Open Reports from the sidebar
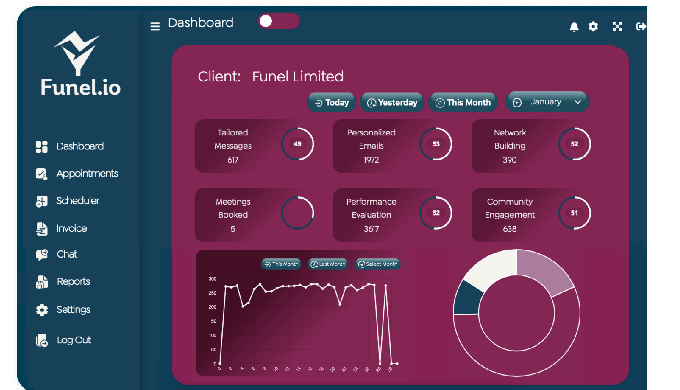 [x=73, y=282]
